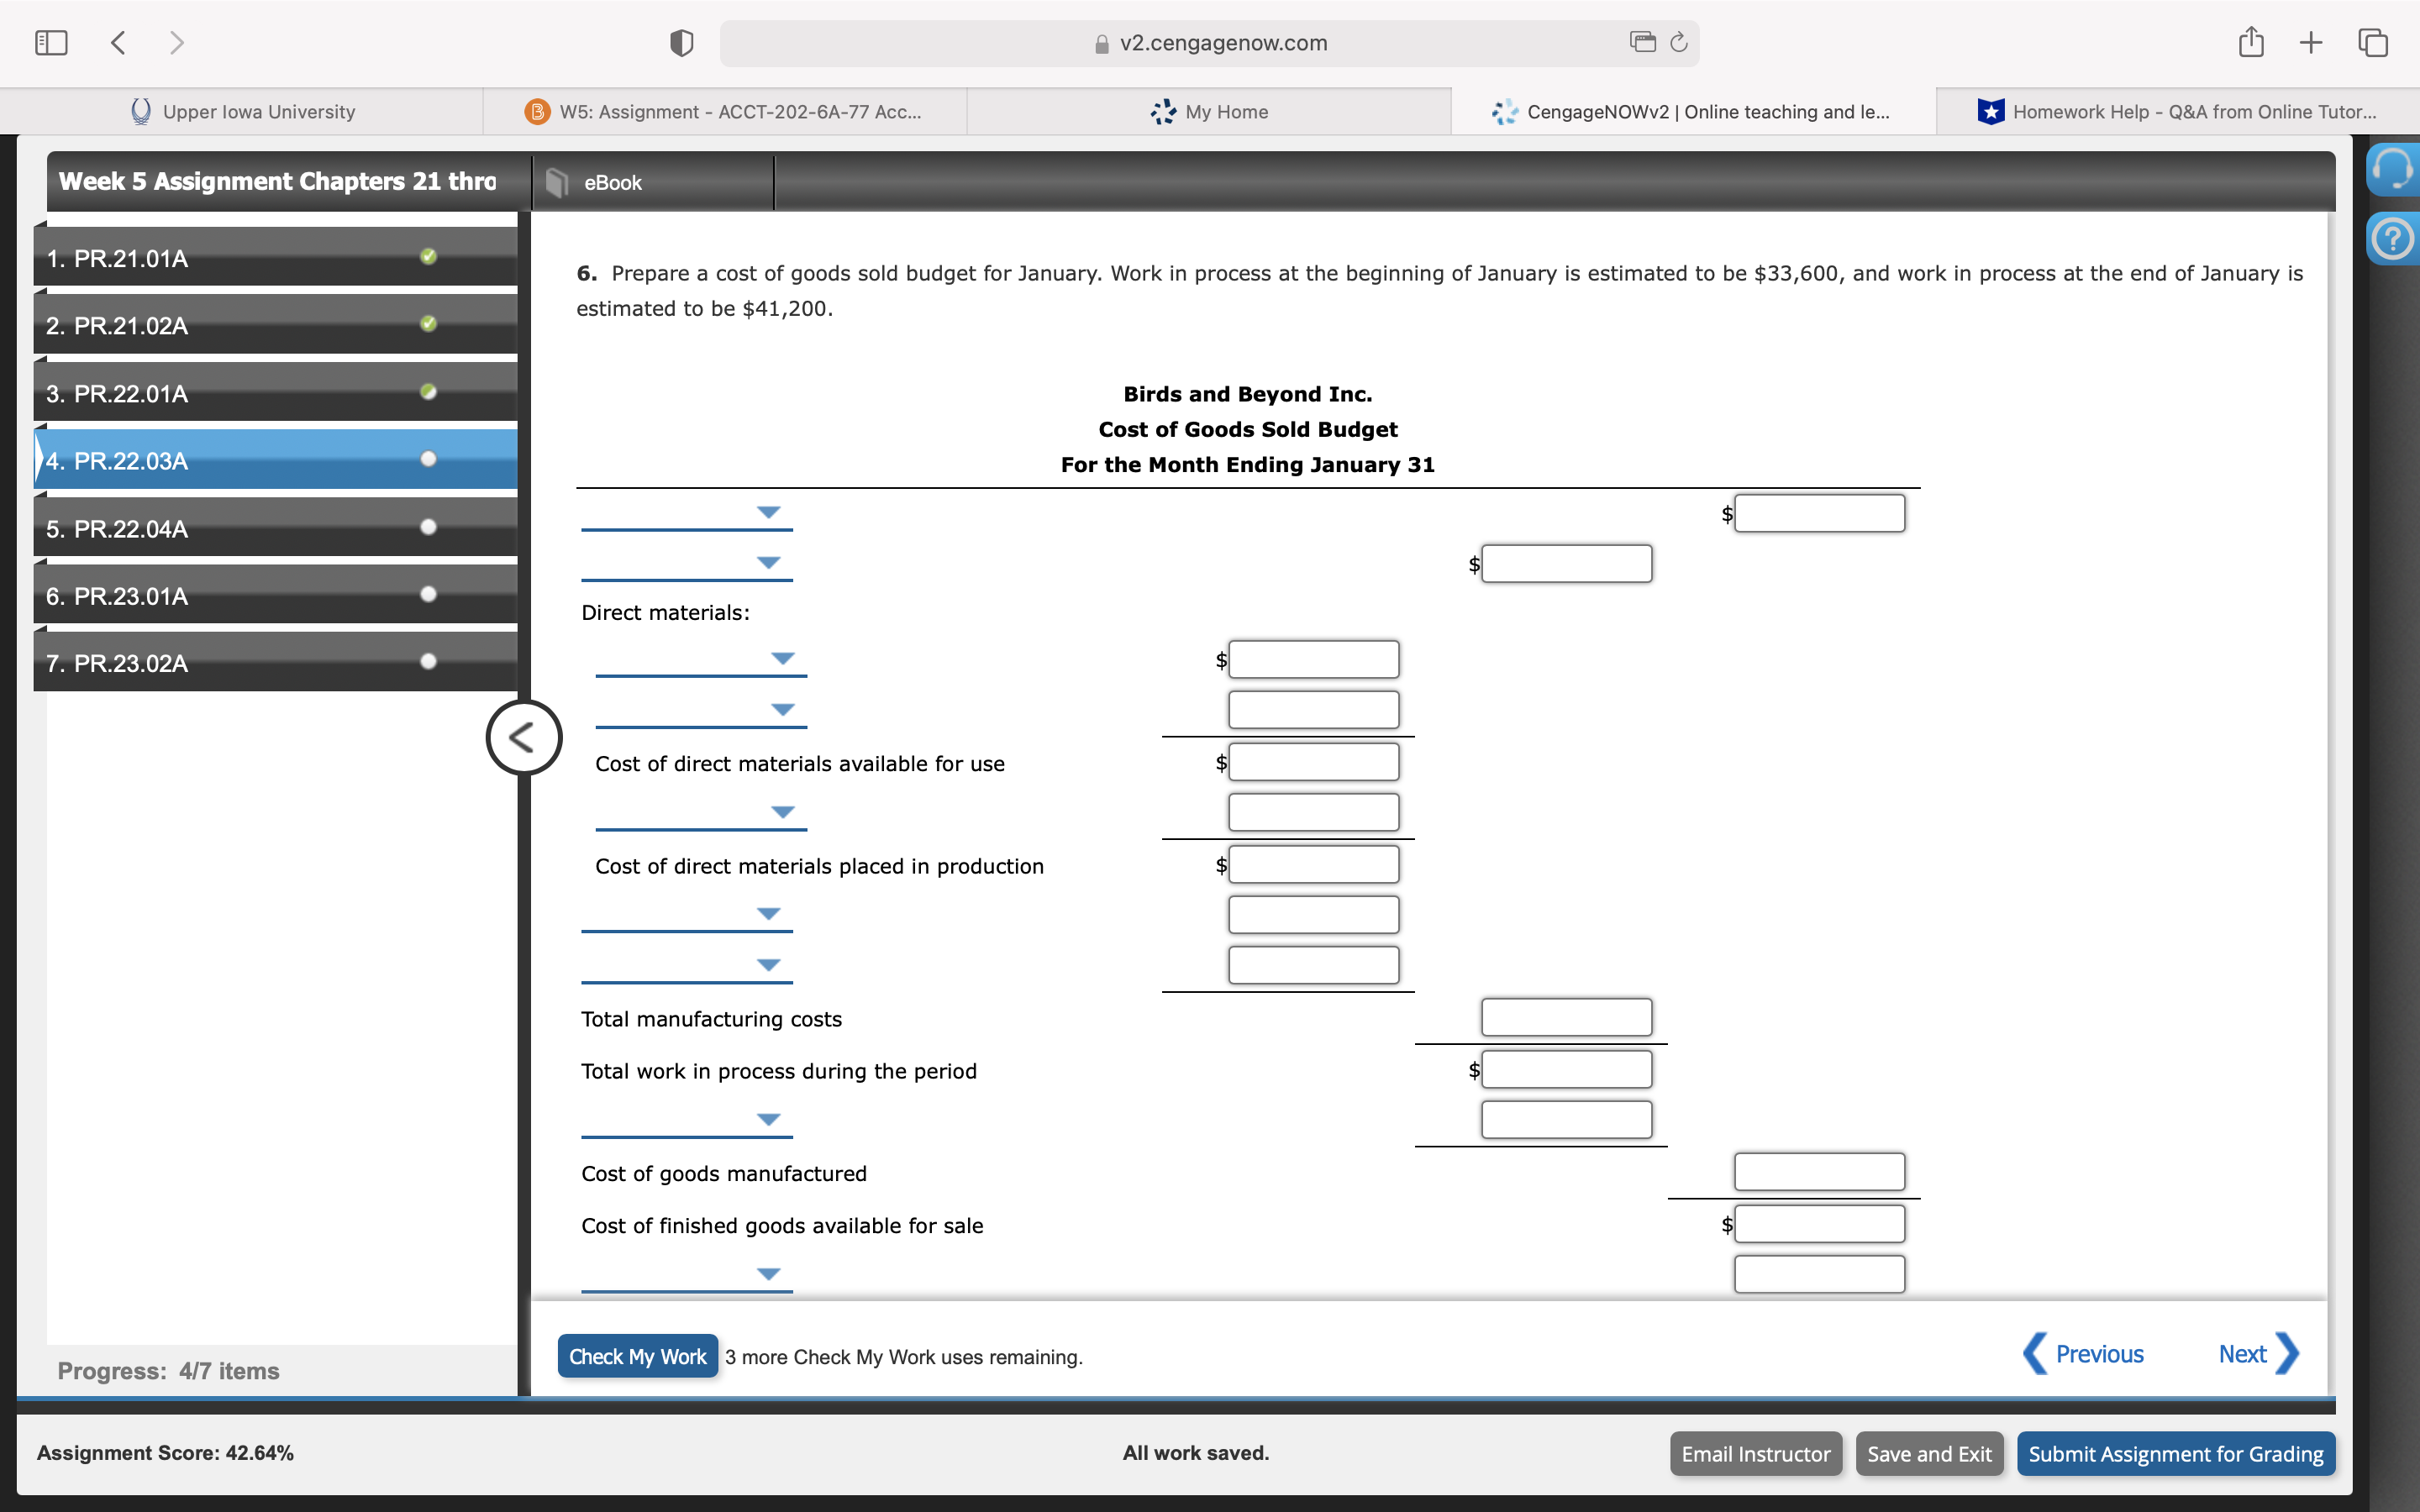Reload the page with refresh icon
The width and height of the screenshot is (2420, 1512).
point(1679,42)
